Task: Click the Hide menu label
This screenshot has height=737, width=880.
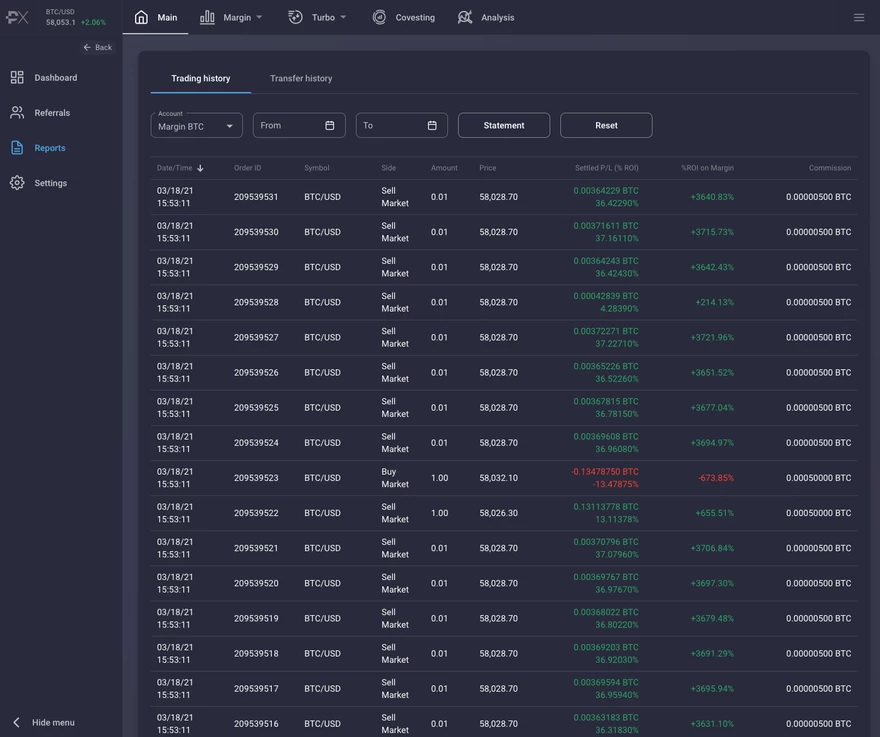Action: (53, 722)
